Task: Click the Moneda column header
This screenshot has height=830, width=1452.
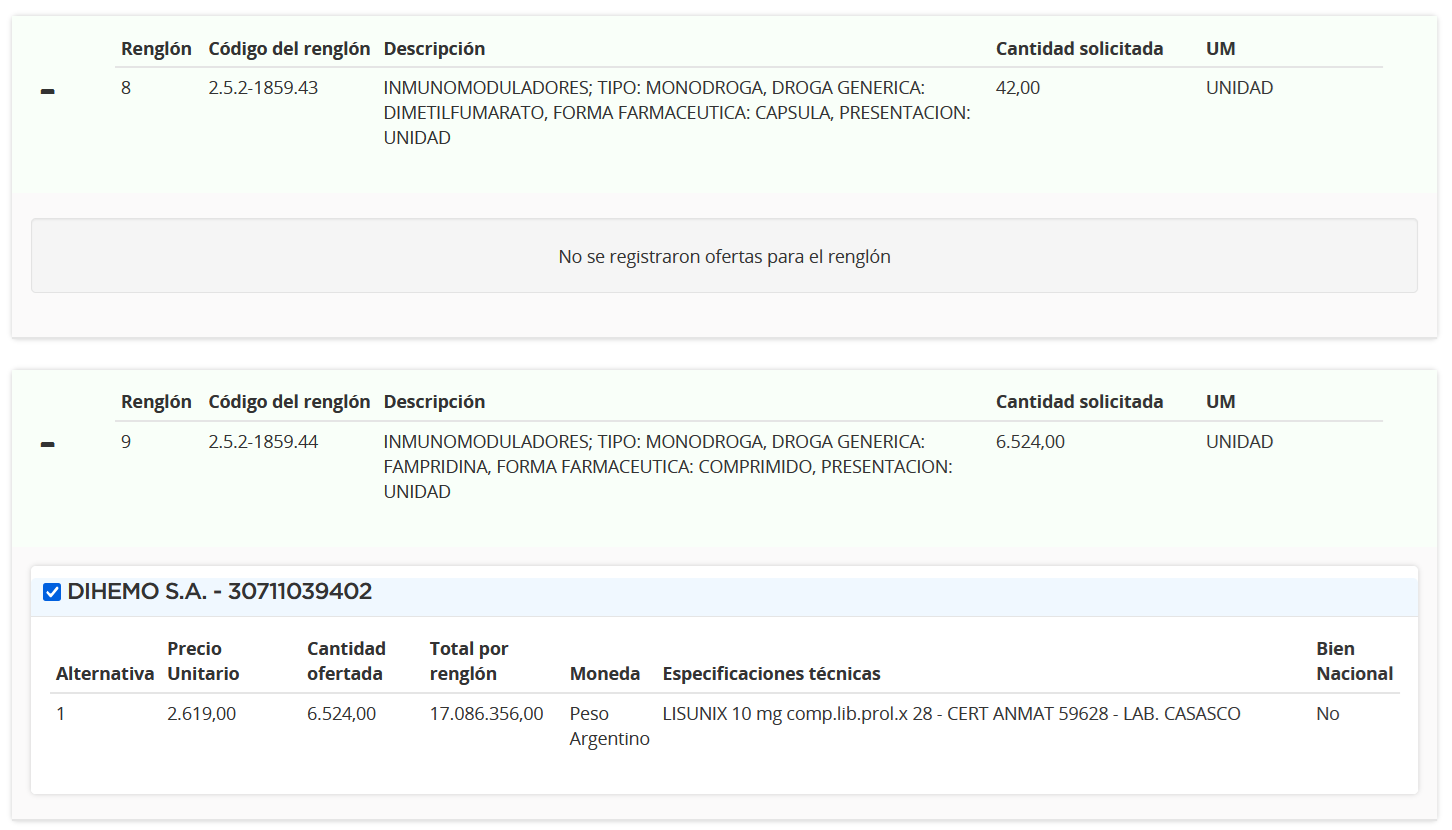Action: 605,674
